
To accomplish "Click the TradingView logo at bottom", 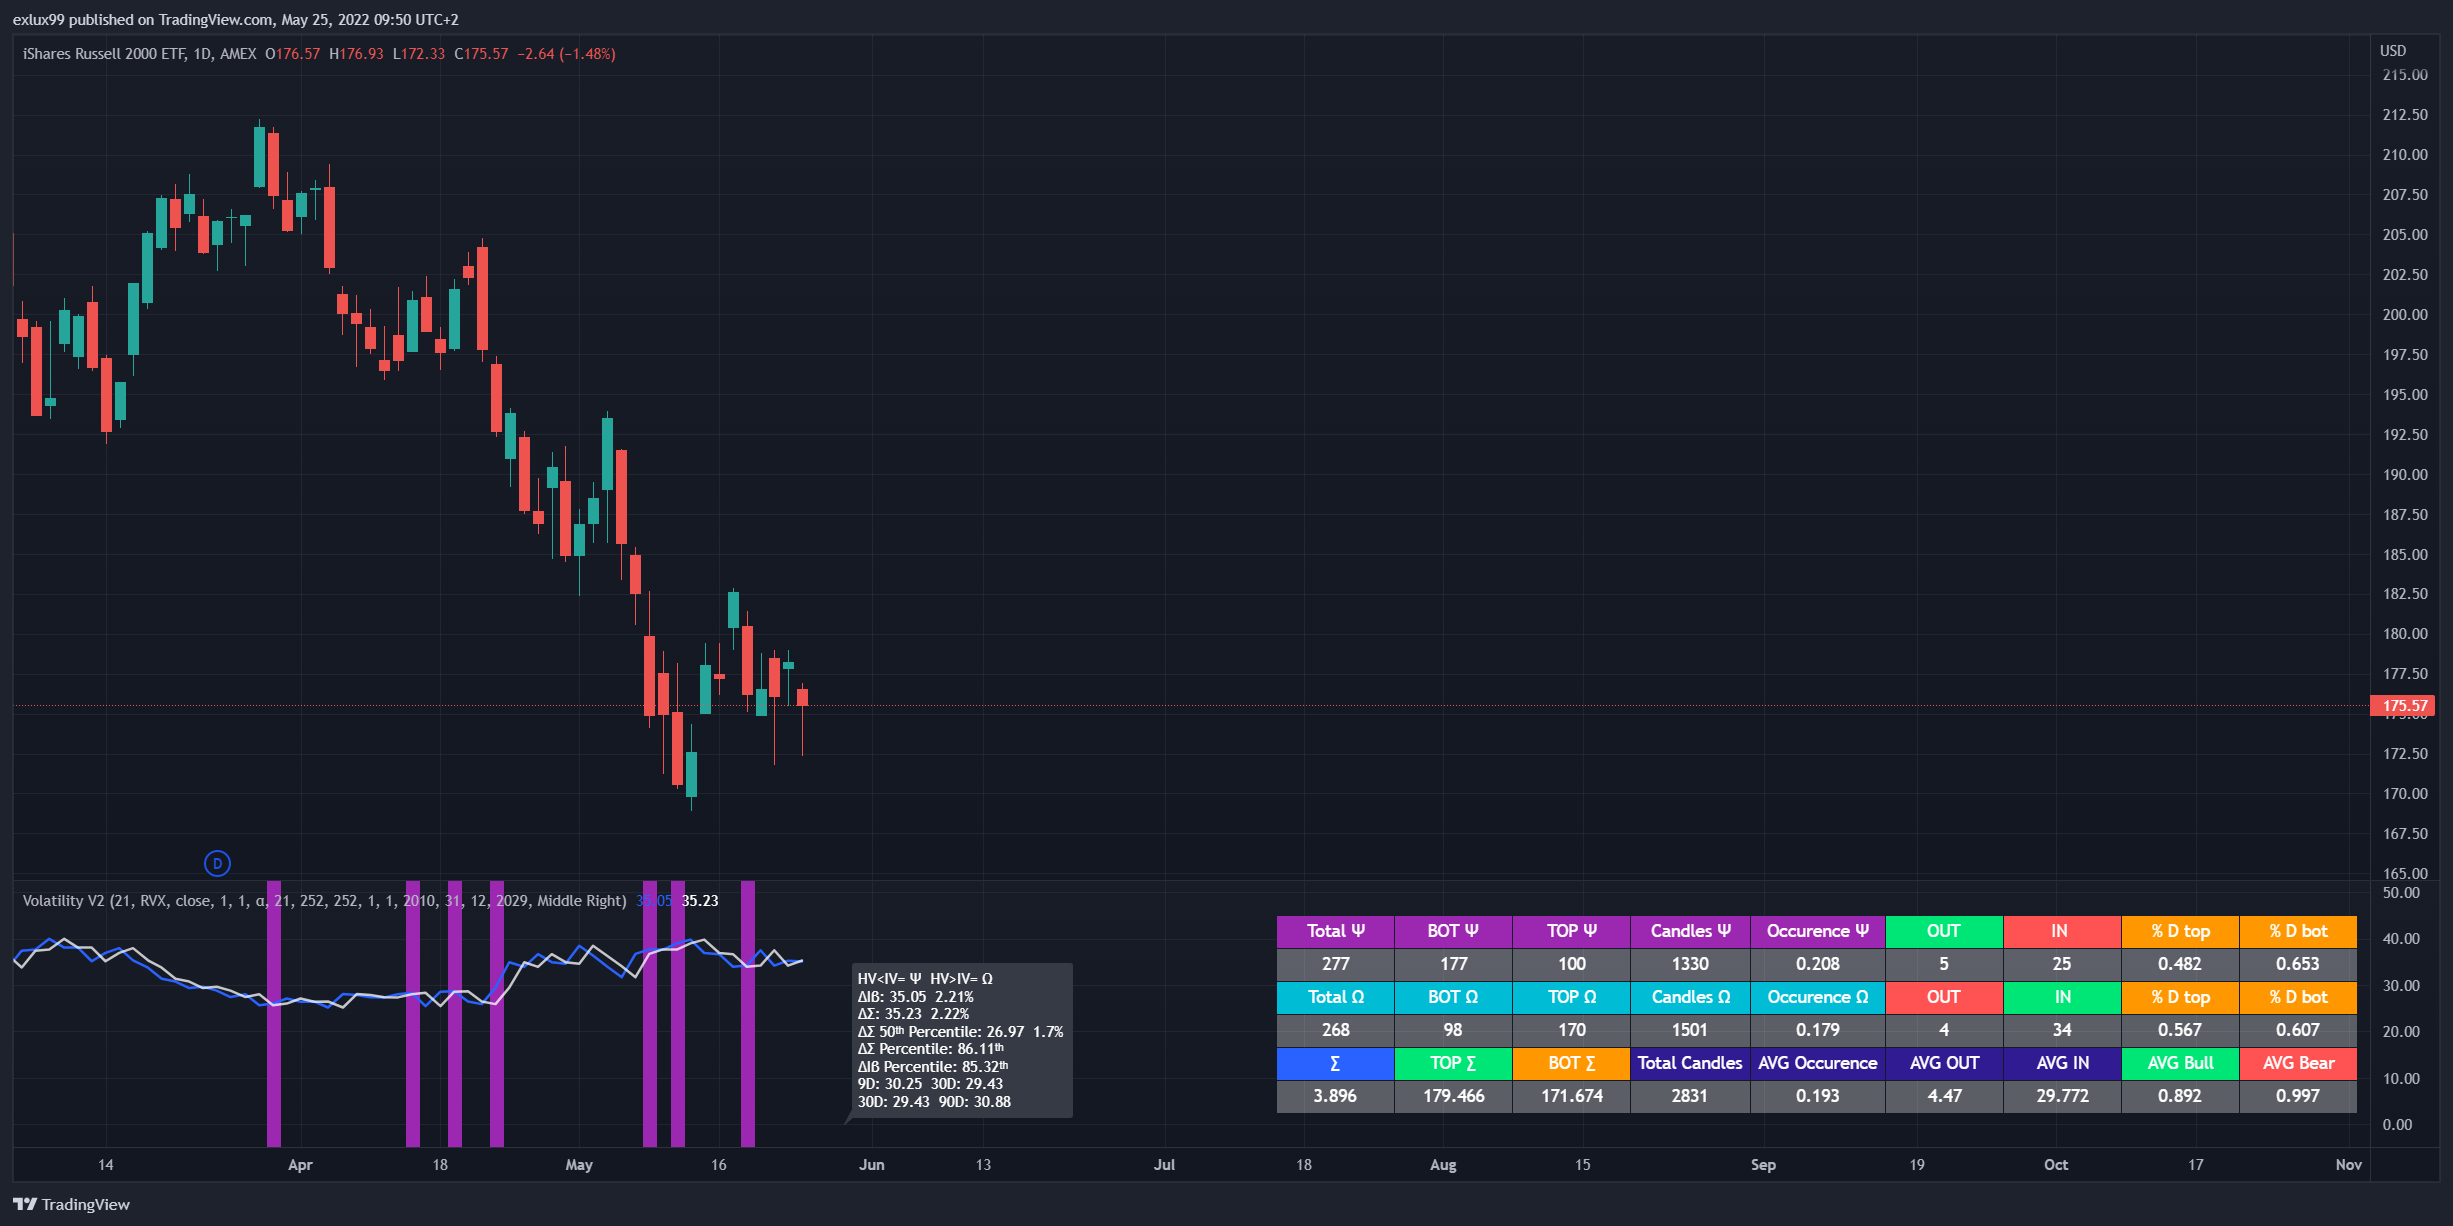I will pyautogui.click(x=72, y=1204).
